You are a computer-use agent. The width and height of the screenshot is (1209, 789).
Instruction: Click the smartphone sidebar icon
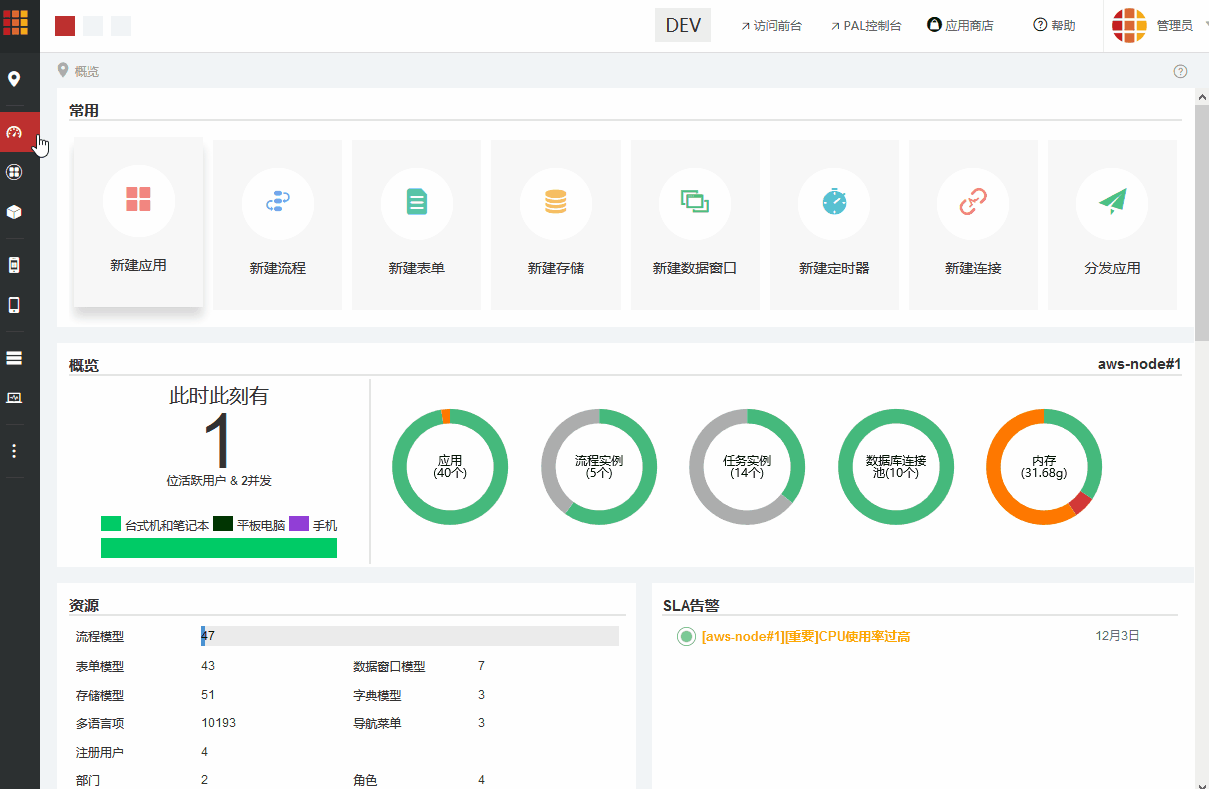click(14, 305)
